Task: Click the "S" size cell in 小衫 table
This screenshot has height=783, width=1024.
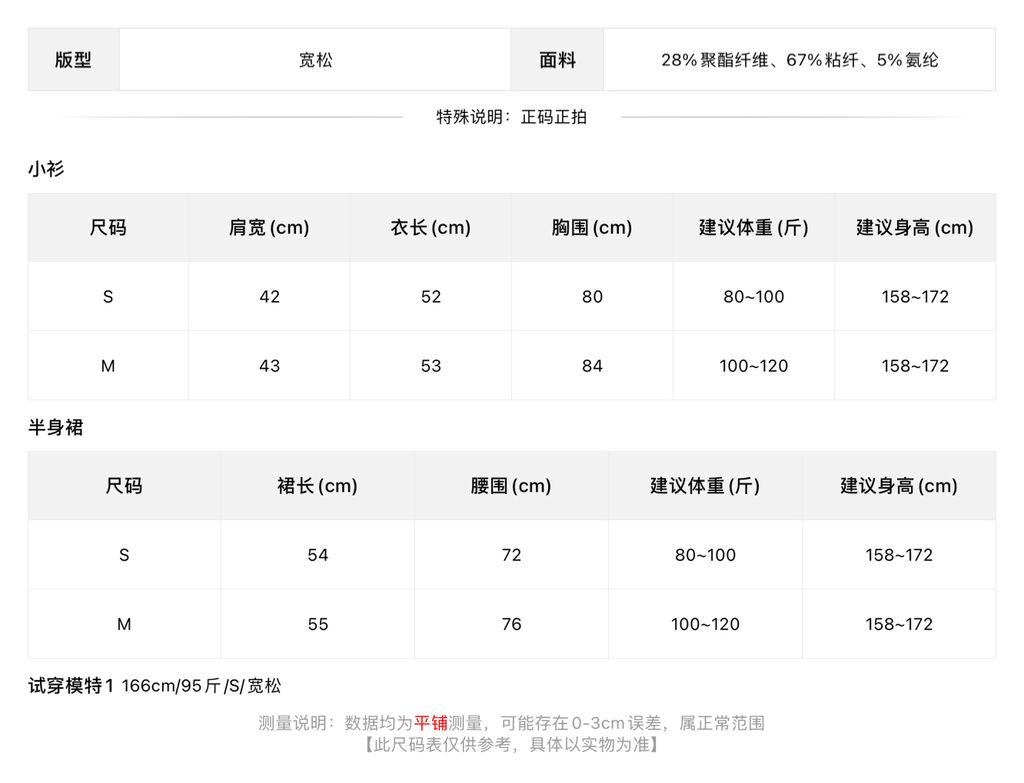Action: point(108,296)
